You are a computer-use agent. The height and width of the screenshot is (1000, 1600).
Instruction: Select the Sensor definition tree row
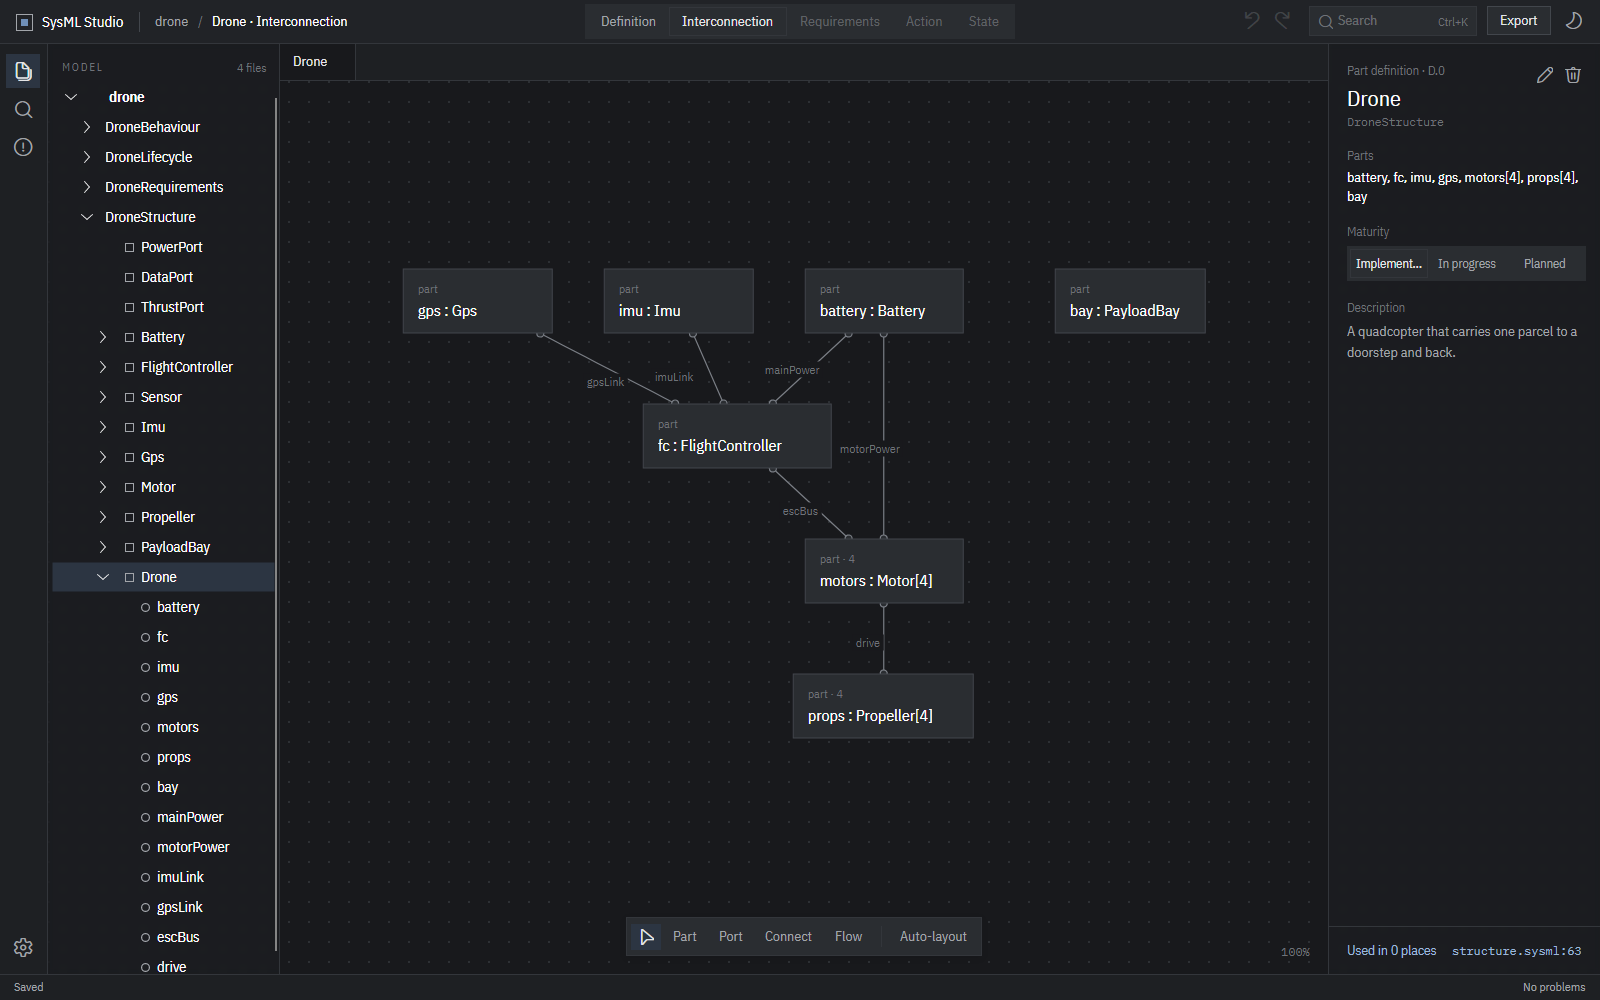point(165,397)
